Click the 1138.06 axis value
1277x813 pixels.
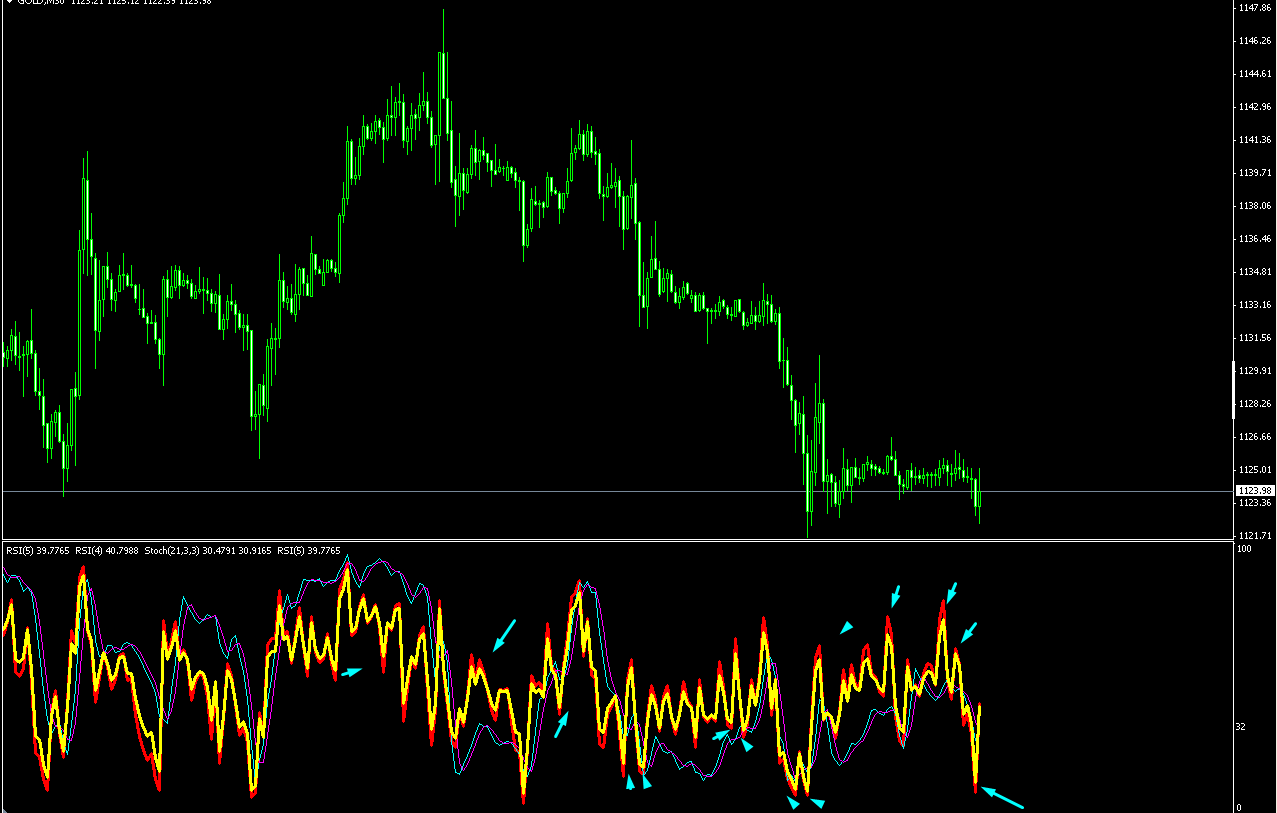(x=1255, y=206)
